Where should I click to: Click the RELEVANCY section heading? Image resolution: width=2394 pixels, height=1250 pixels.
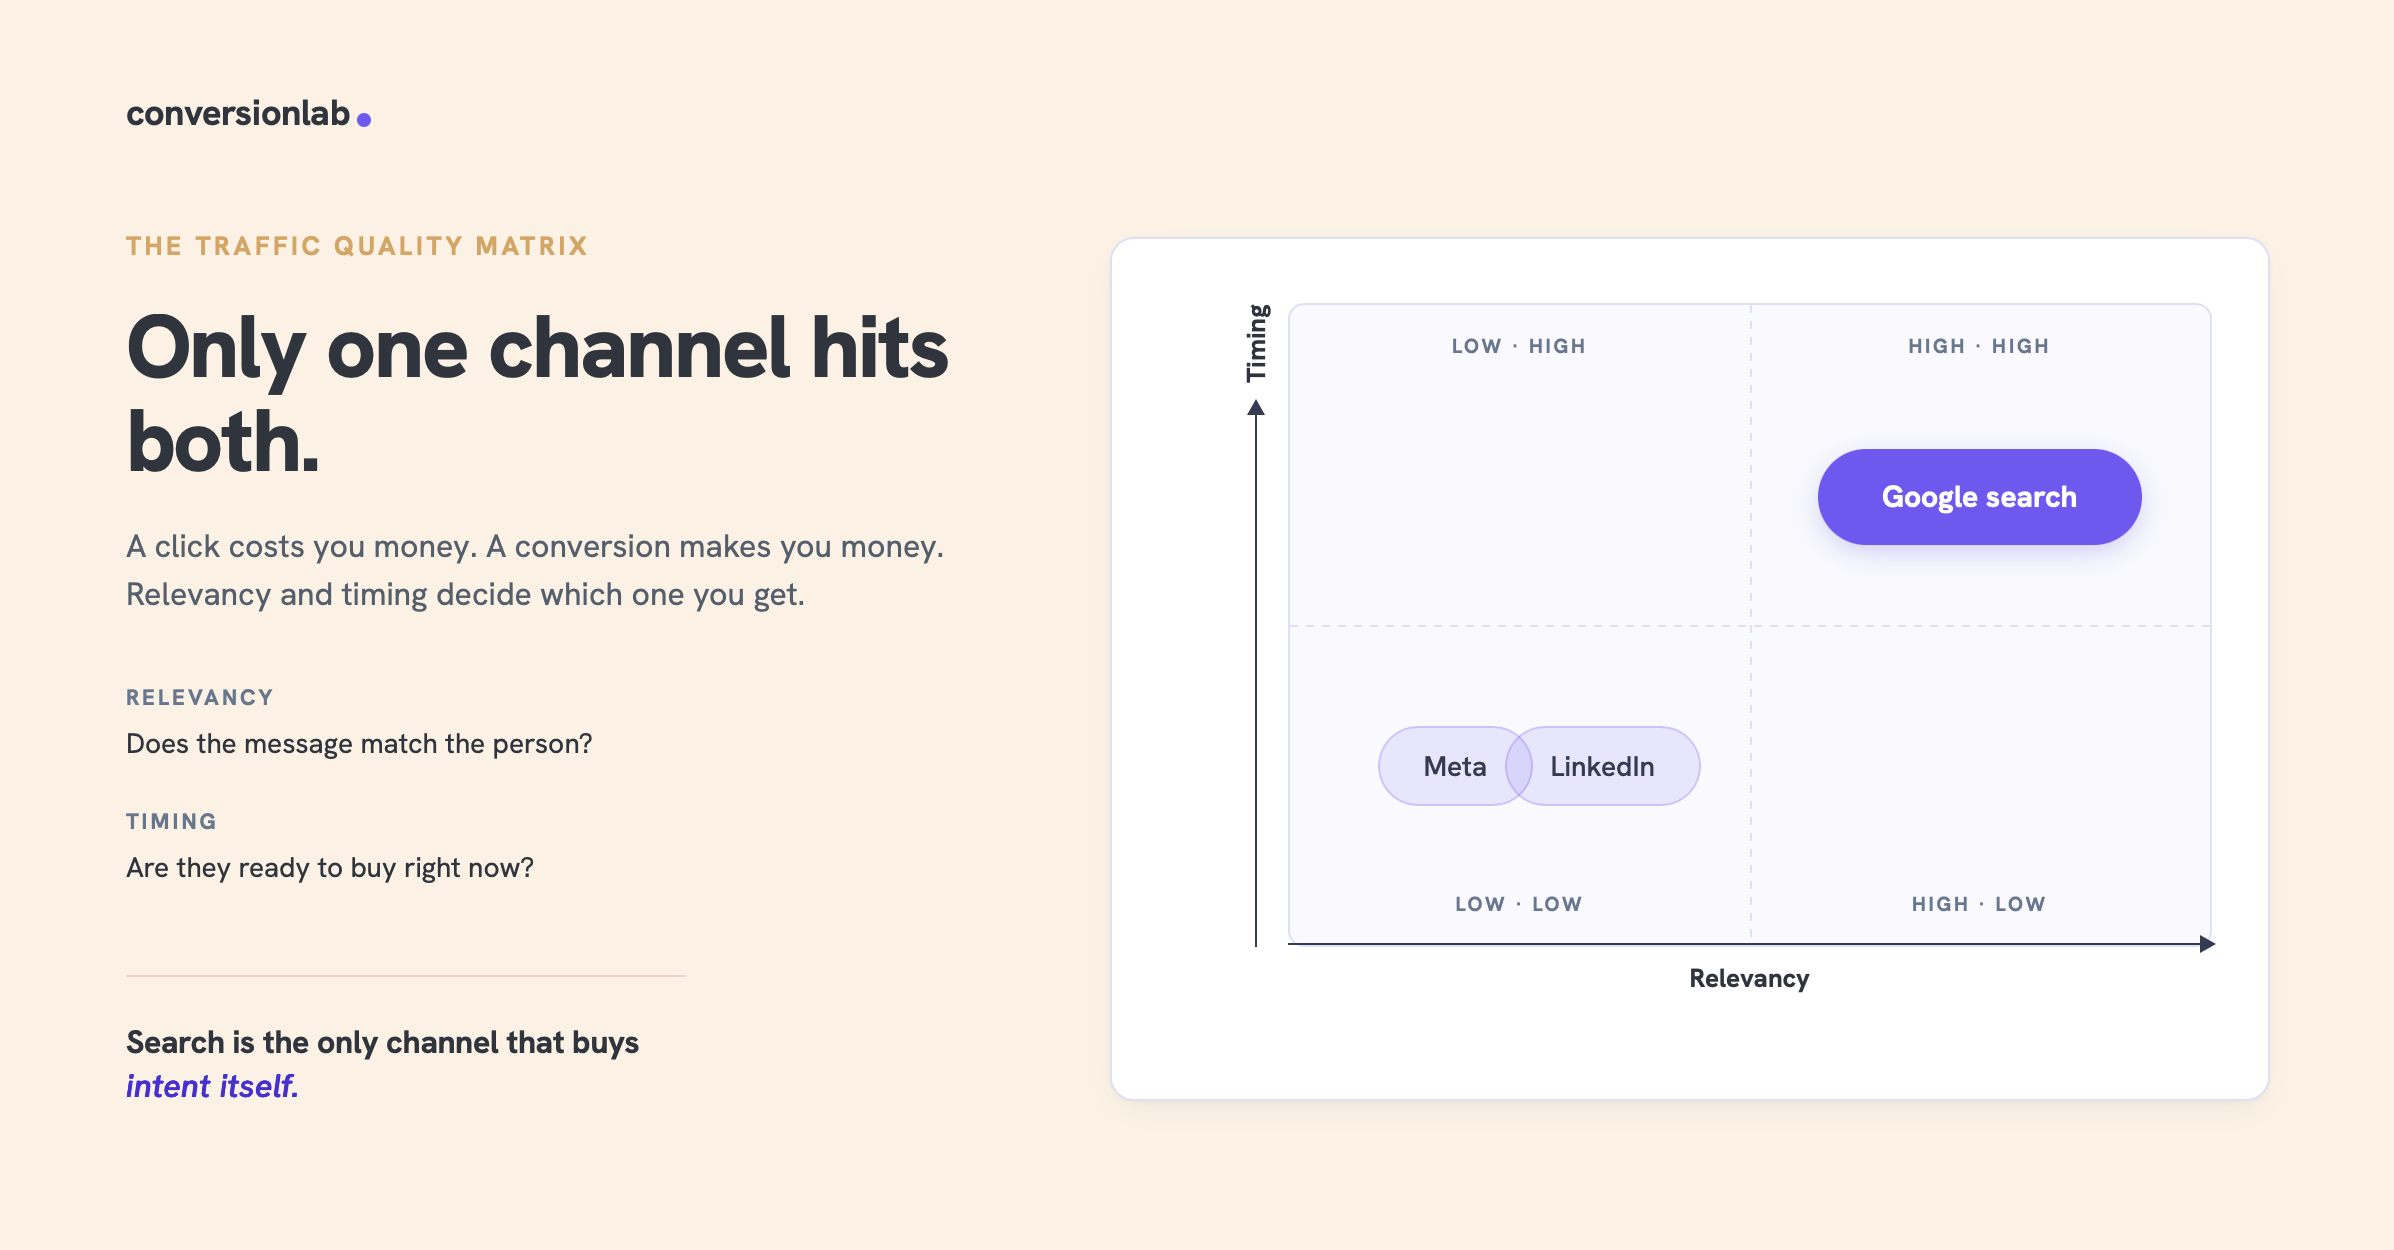click(200, 698)
